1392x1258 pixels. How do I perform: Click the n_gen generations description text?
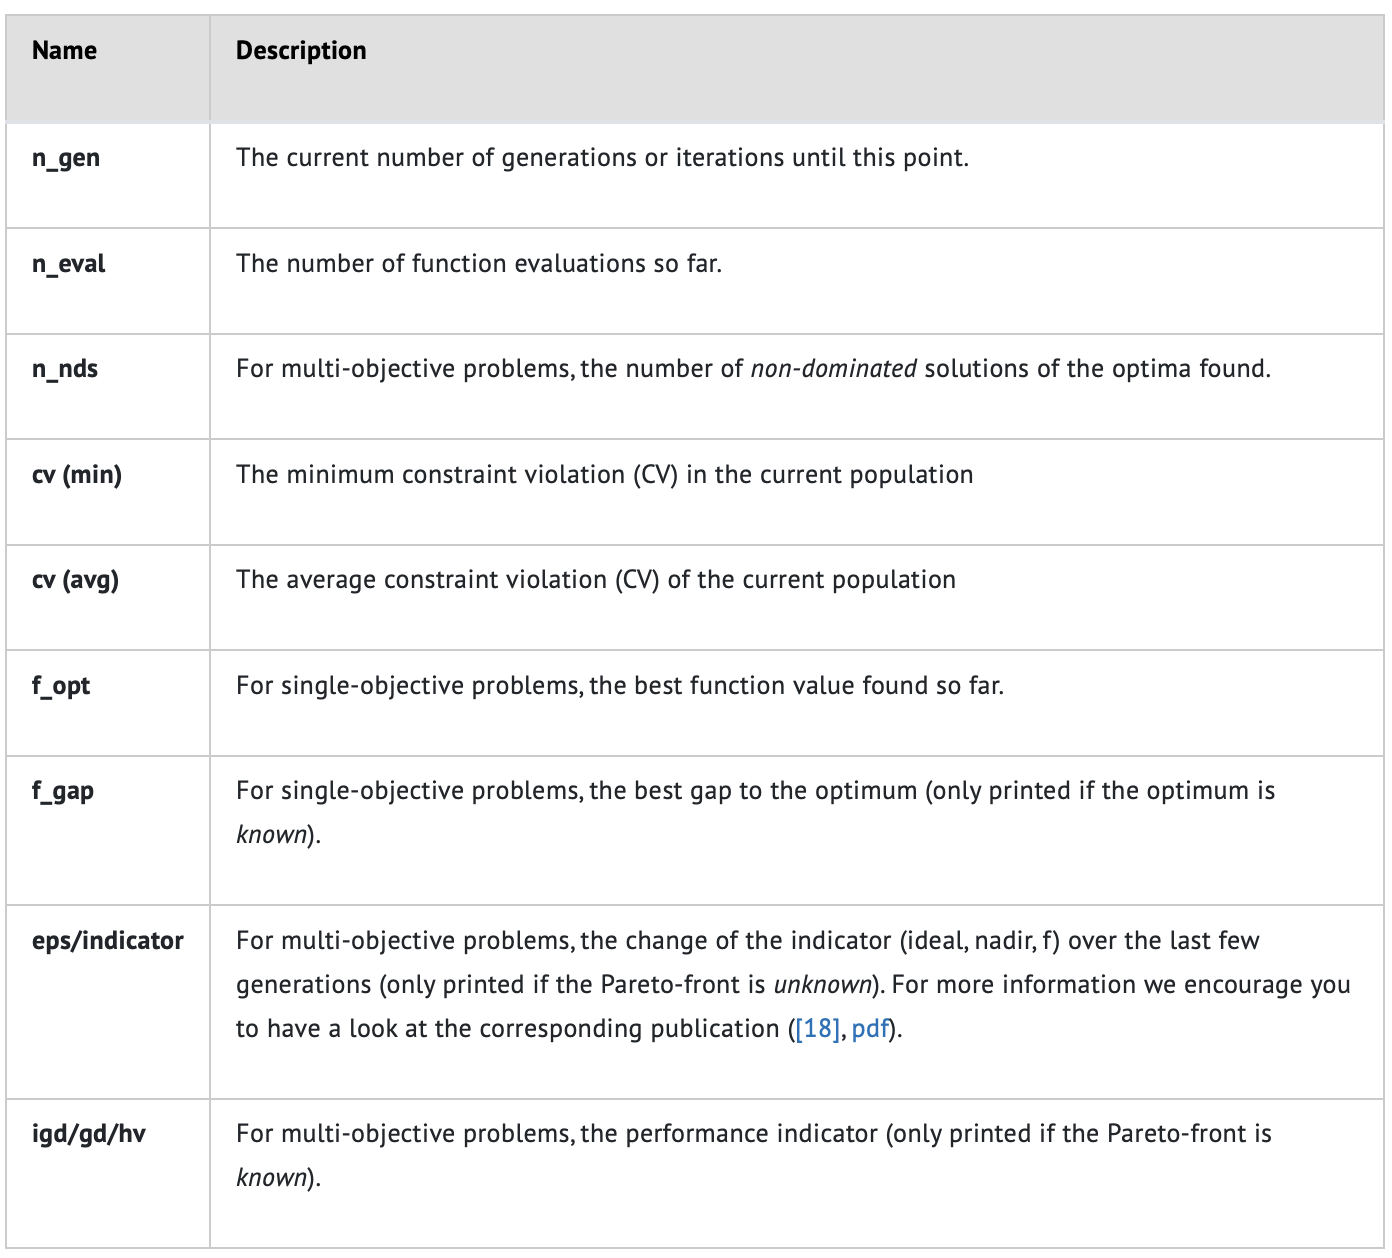pyautogui.click(x=602, y=159)
